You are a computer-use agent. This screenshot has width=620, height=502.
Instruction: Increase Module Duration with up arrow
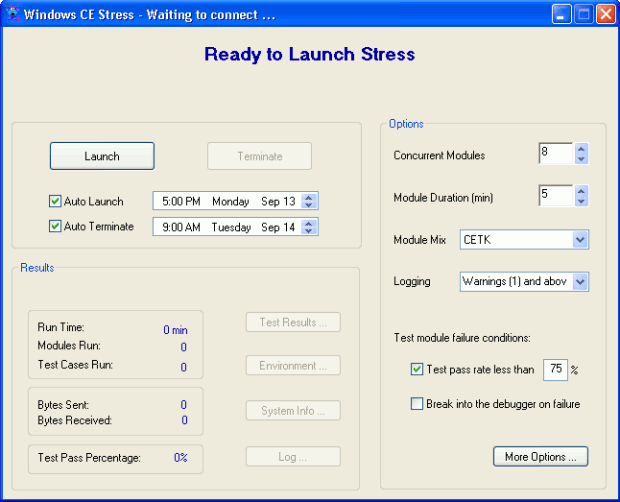click(x=581, y=191)
